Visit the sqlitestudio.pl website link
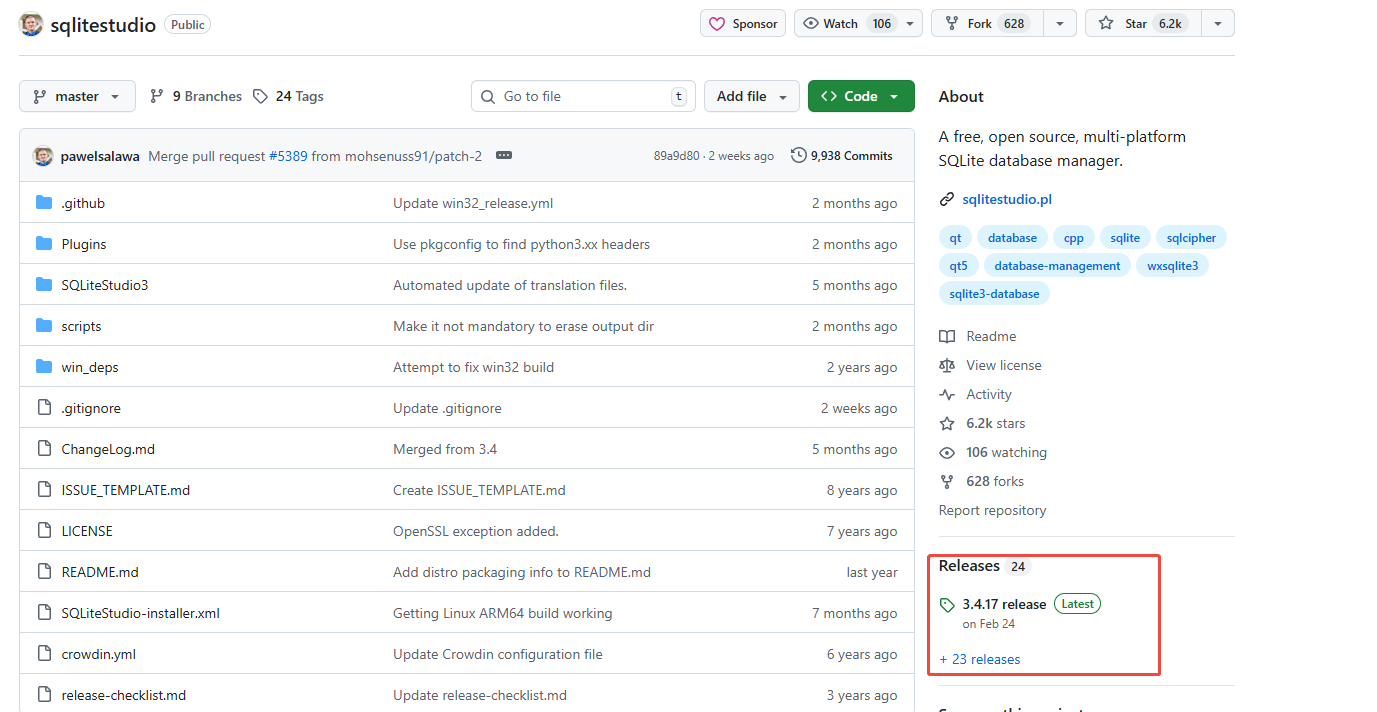This screenshot has height=712, width=1377. 1007,200
